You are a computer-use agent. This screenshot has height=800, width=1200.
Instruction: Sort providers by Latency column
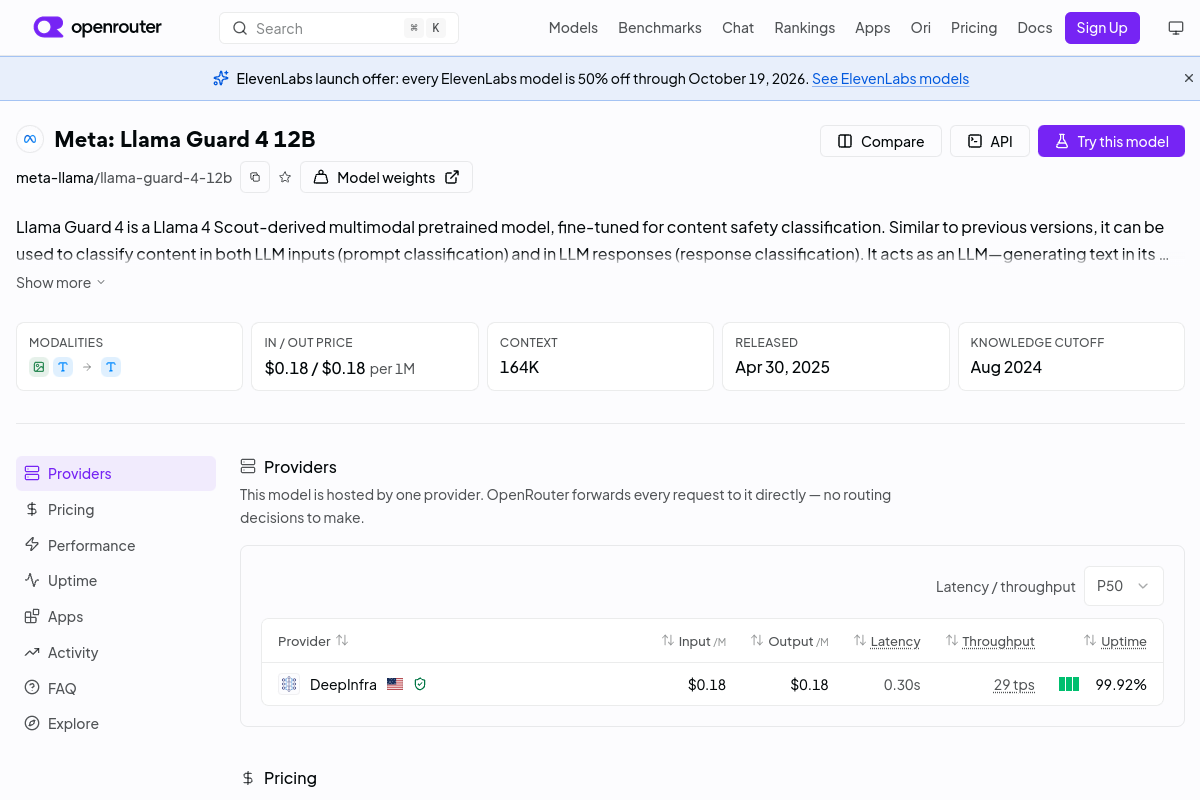[x=887, y=641]
